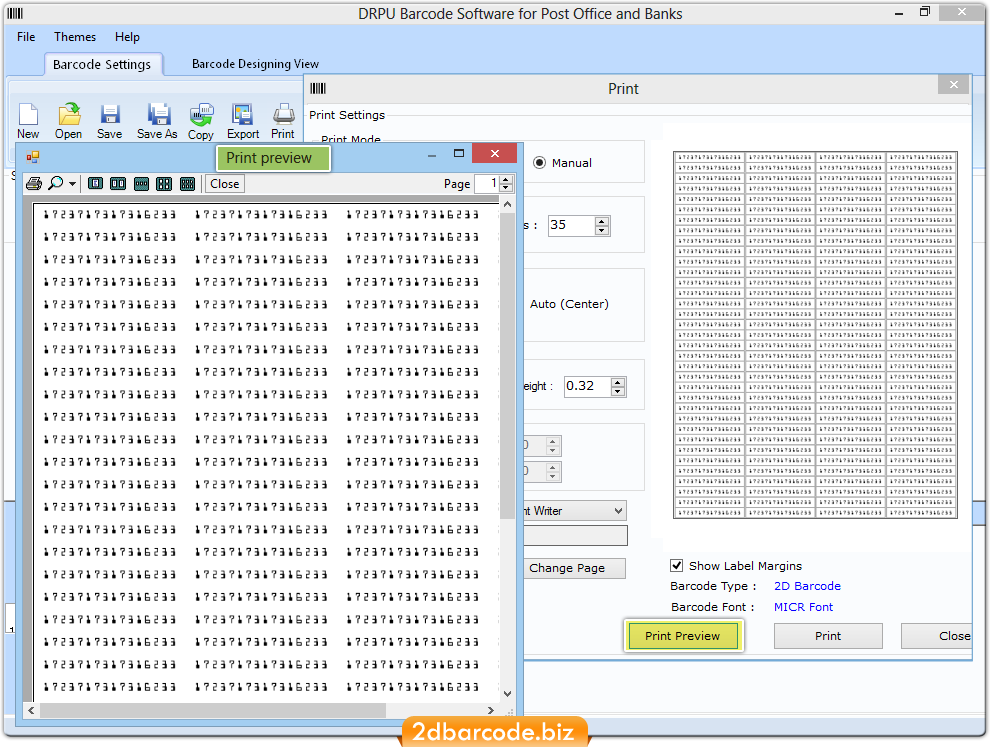Image resolution: width=990 pixels, height=747 pixels.
Task: Click the Print icon in the main toolbar
Action: (283, 114)
